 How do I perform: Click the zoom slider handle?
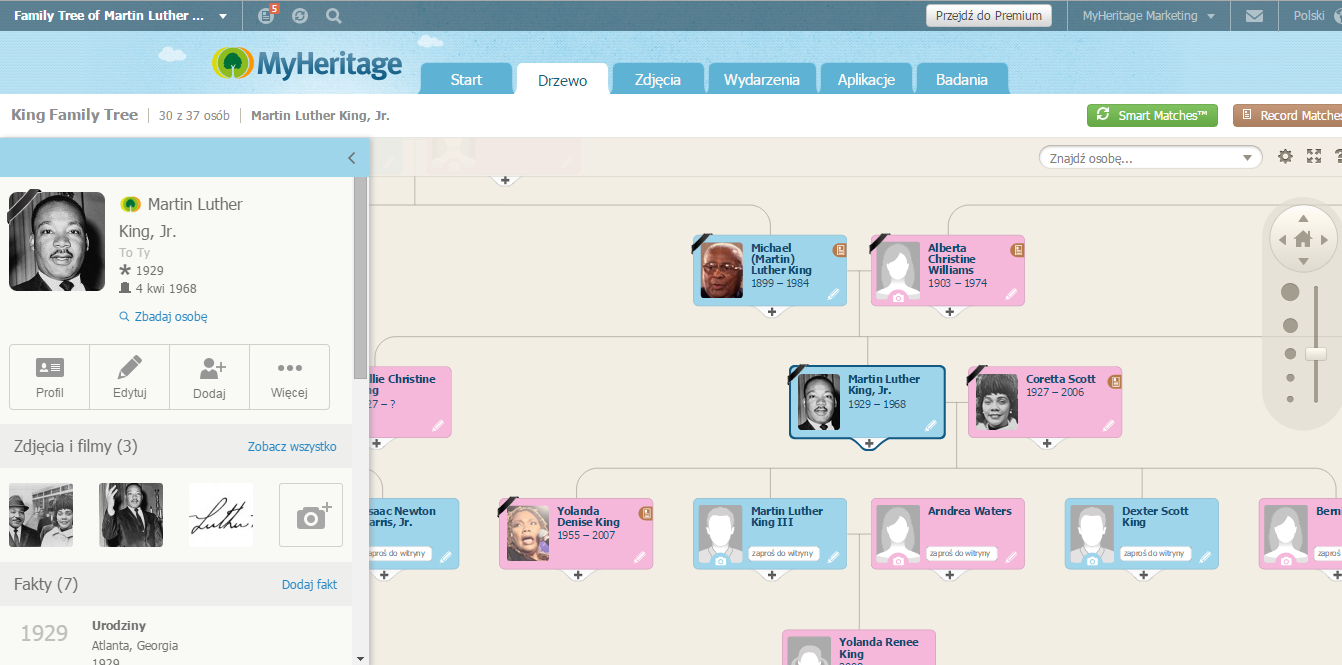(x=1316, y=354)
